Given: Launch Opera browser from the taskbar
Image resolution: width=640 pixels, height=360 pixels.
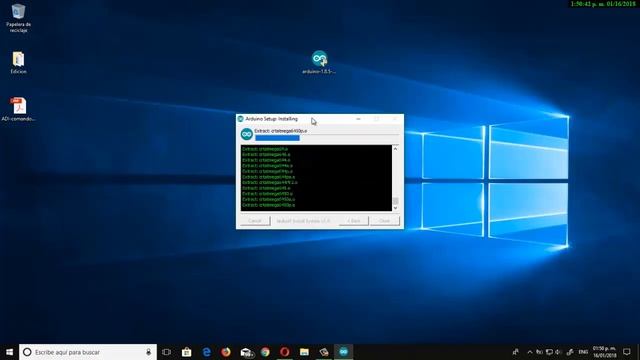Looking at the screenshot, I should click(x=285, y=352).
